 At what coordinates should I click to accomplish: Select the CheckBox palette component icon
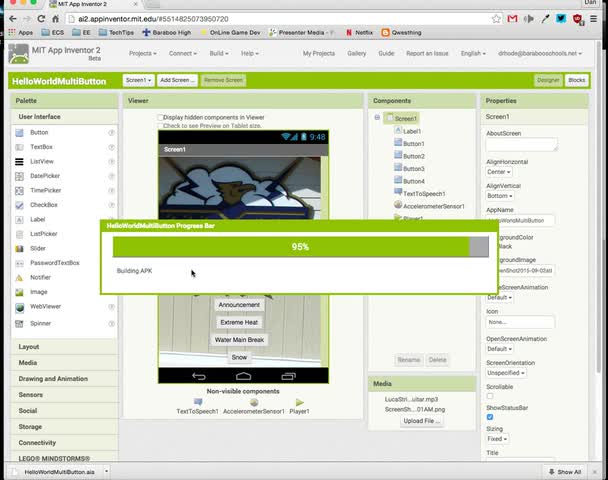click(x=19, y=205)
